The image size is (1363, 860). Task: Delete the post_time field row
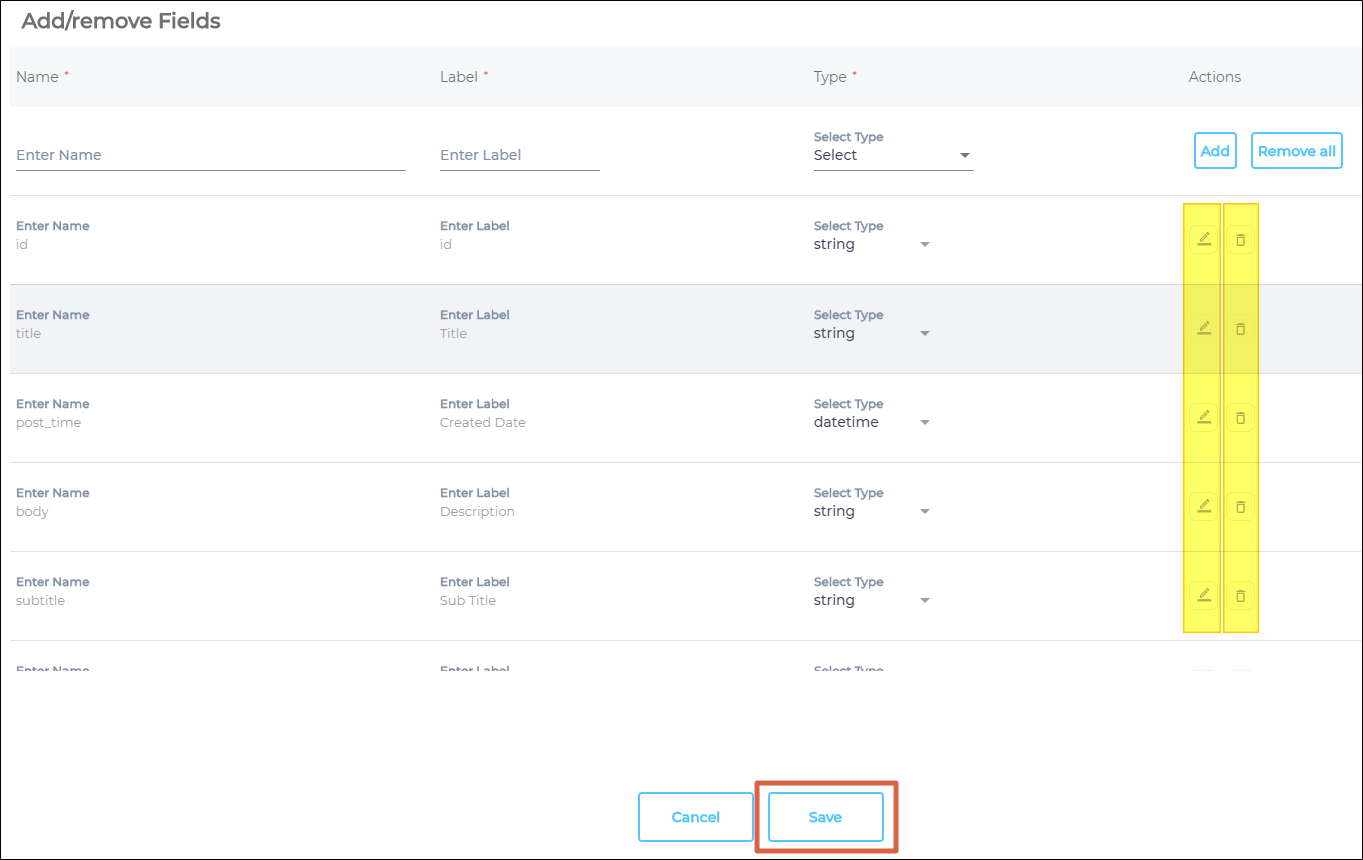point(1240,418)
